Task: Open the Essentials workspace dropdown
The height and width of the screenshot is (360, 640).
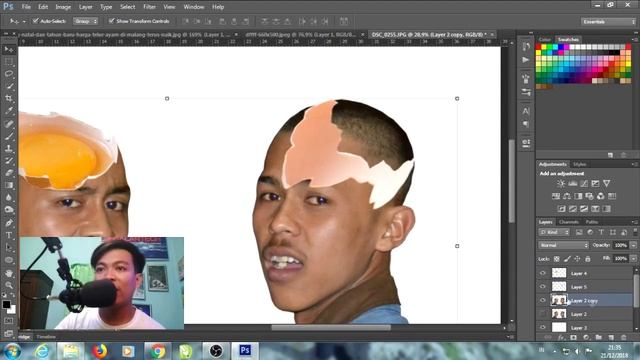Action: (608, 22)
